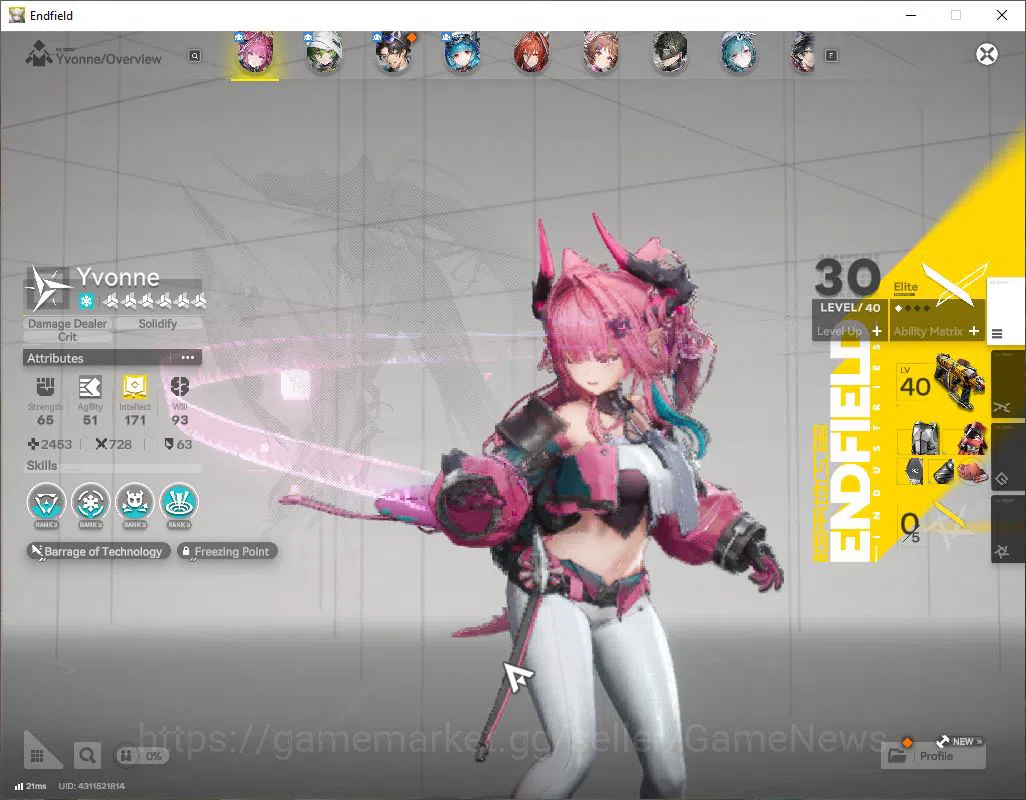Open the 0/5 potential indicator
This screenshot has height=800, width=1026.
click(x=910, y=527)
